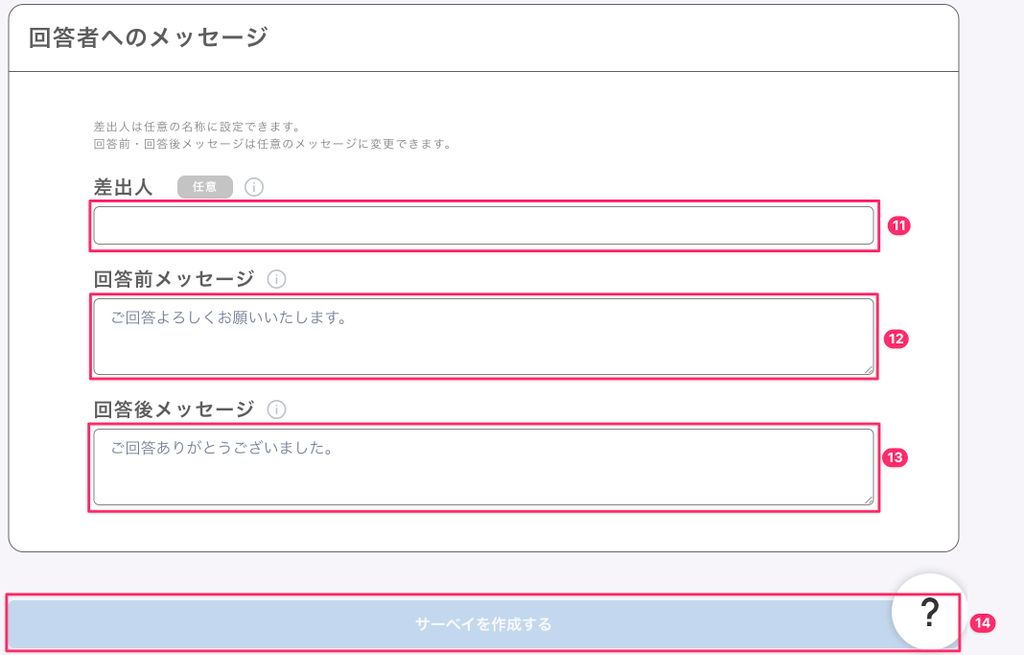Click the pink number 11 marker

click(898, 226)
